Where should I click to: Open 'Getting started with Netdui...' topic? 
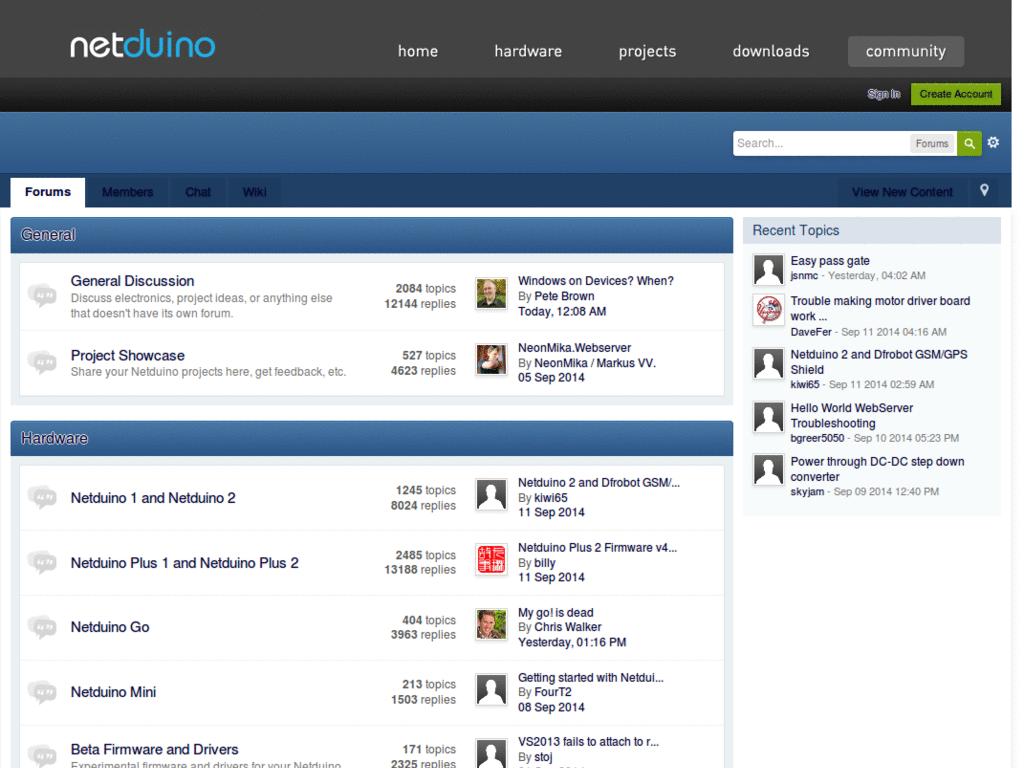[590, 677]
